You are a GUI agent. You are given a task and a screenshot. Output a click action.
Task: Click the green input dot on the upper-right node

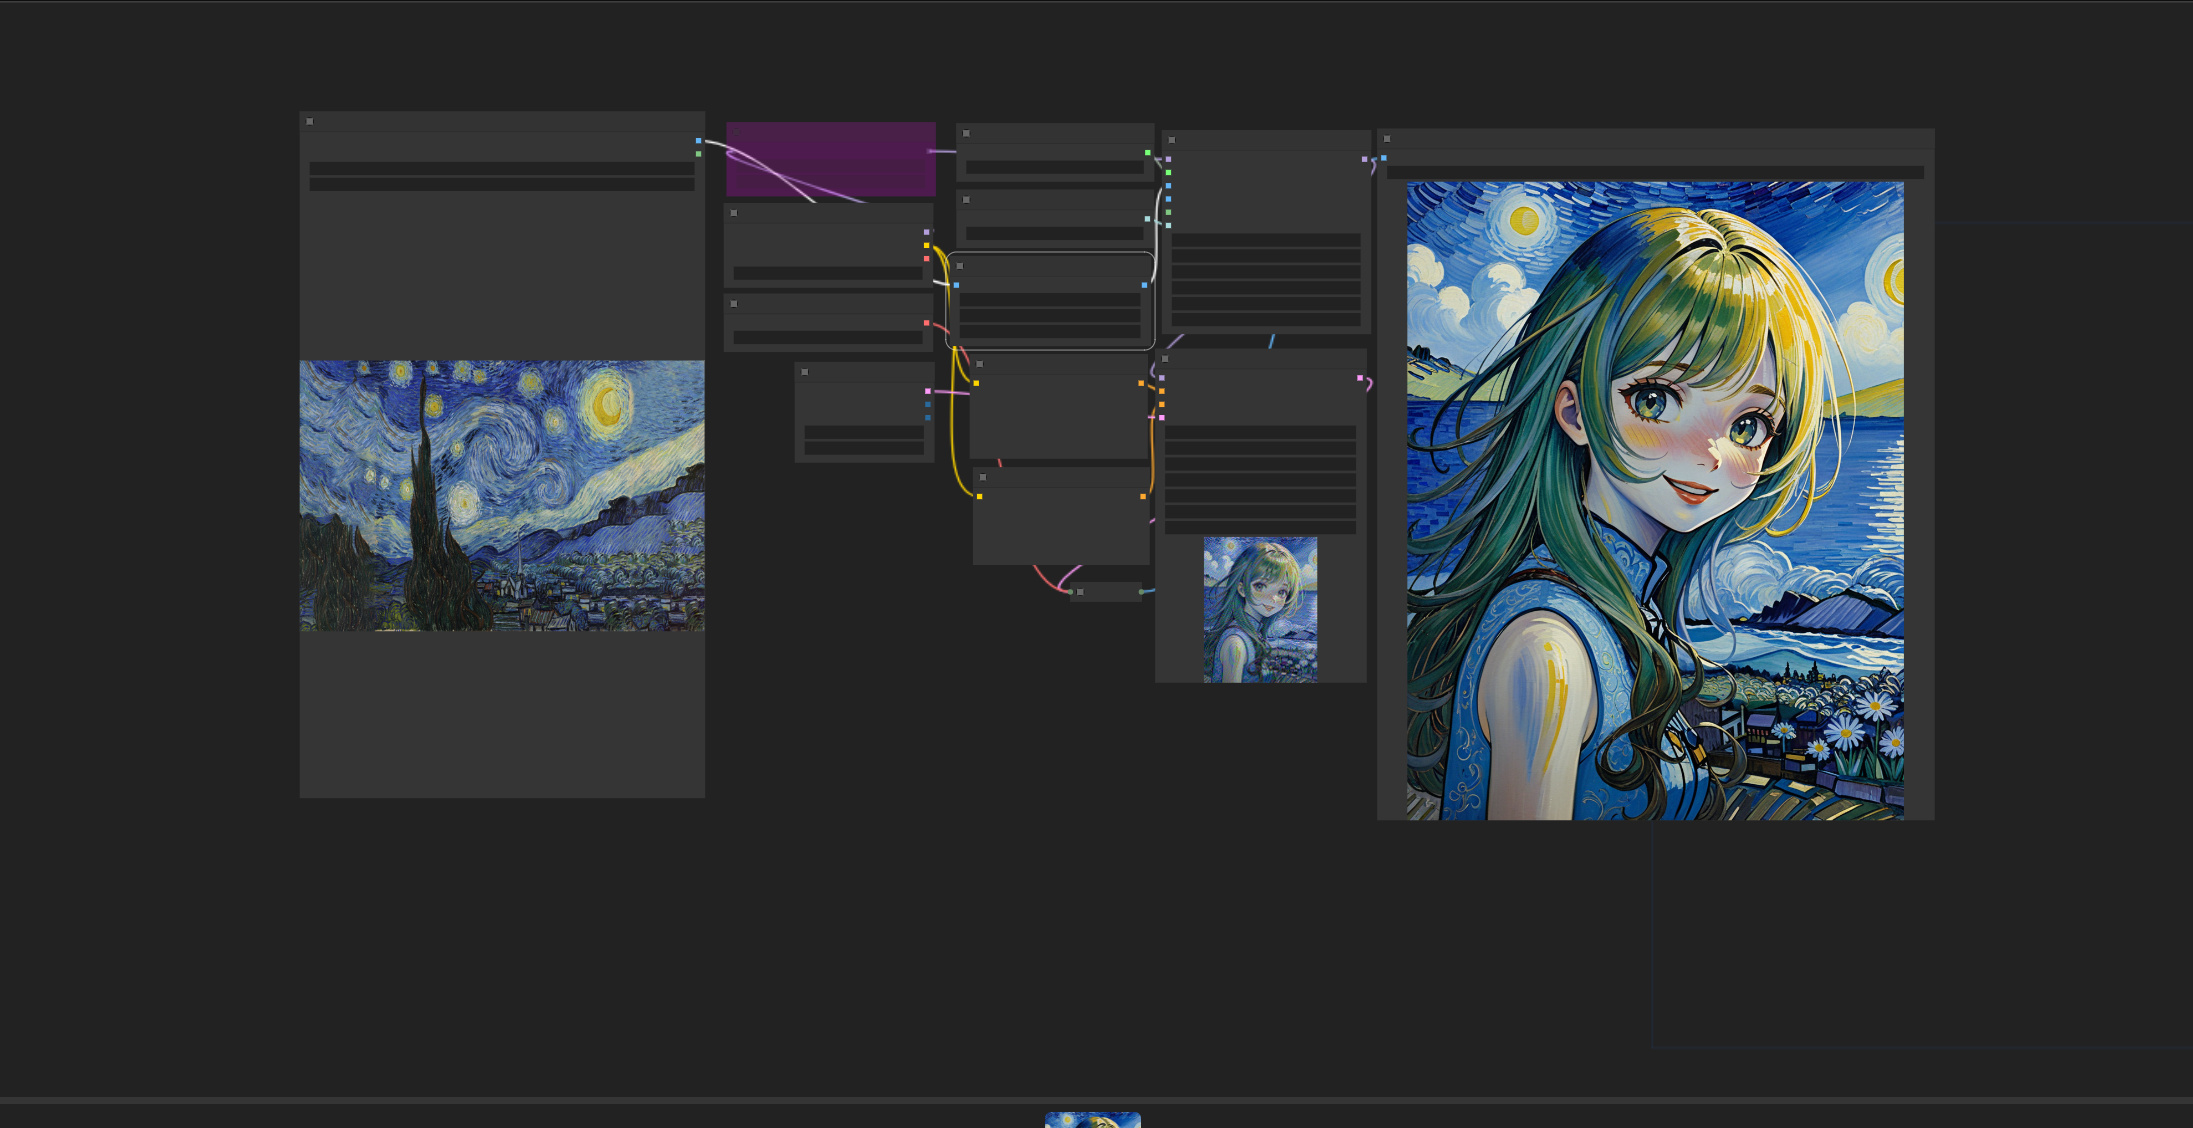pos(1167,171)
